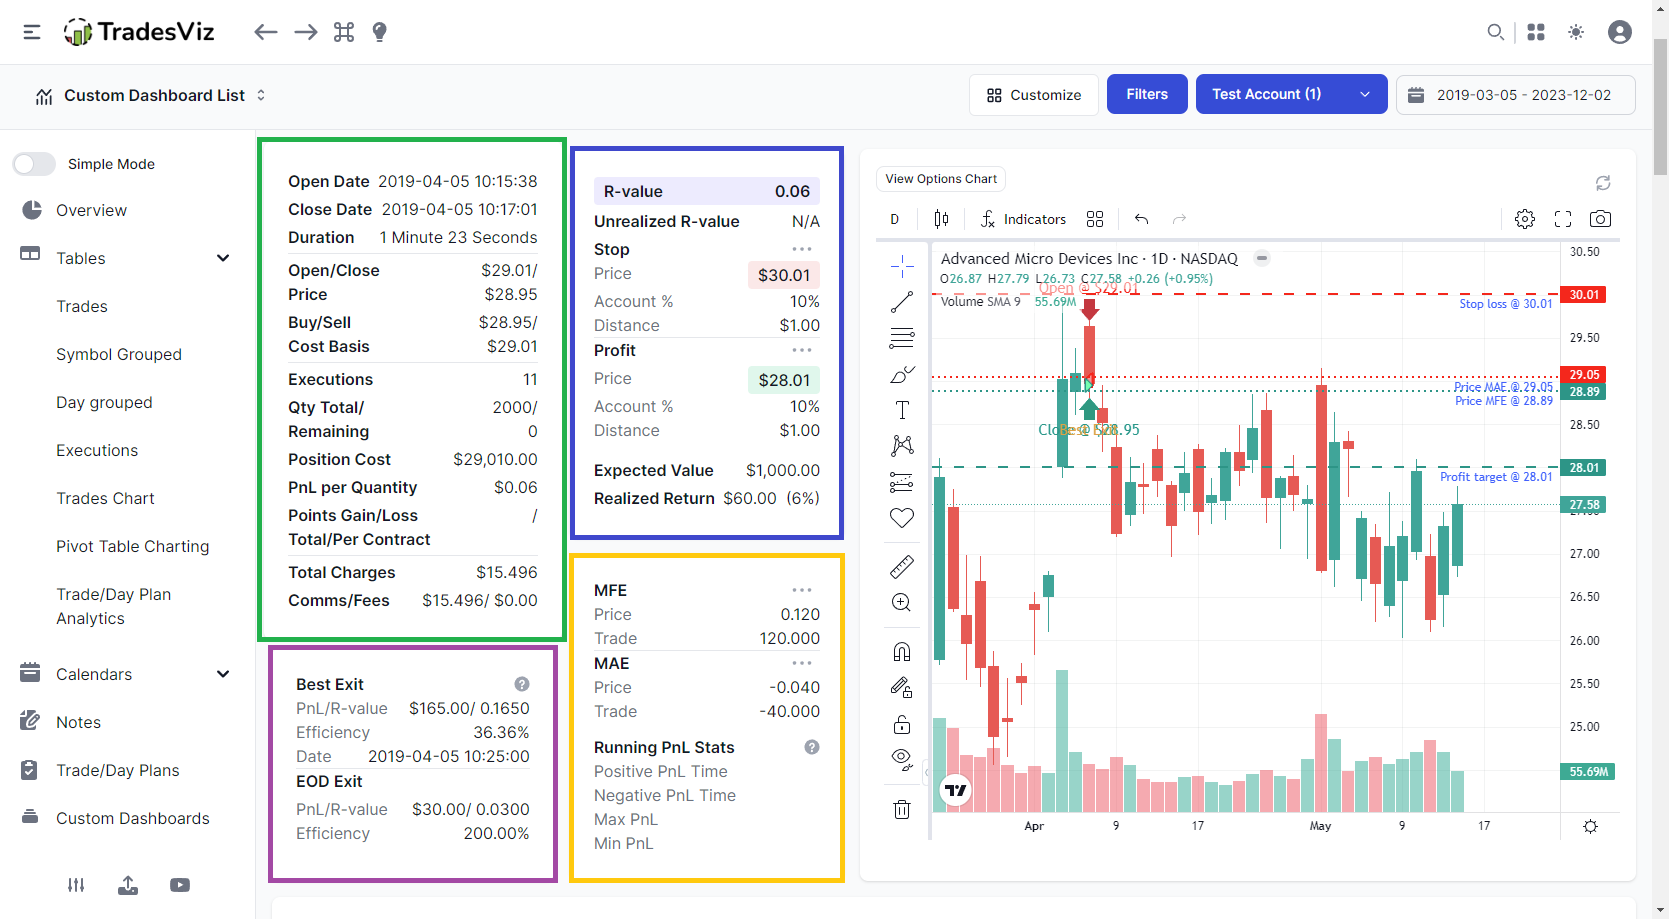
Task: Open the user profile avatar
Action: pos(1620,32)
